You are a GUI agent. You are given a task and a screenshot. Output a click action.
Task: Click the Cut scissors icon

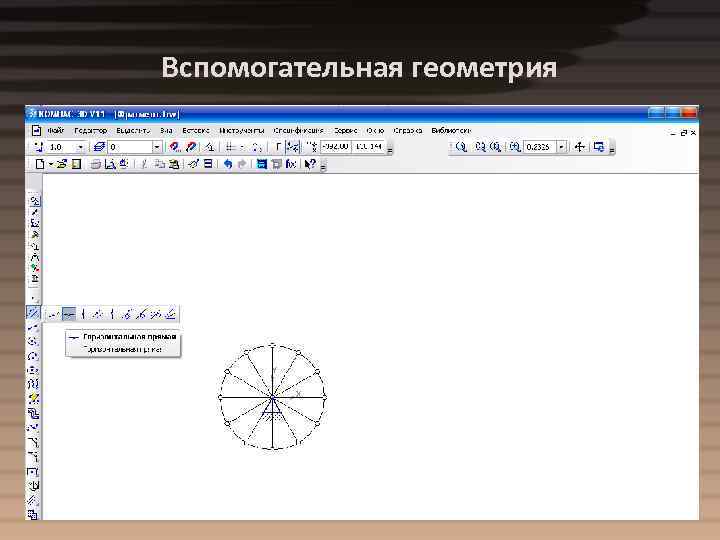(144, 164)
